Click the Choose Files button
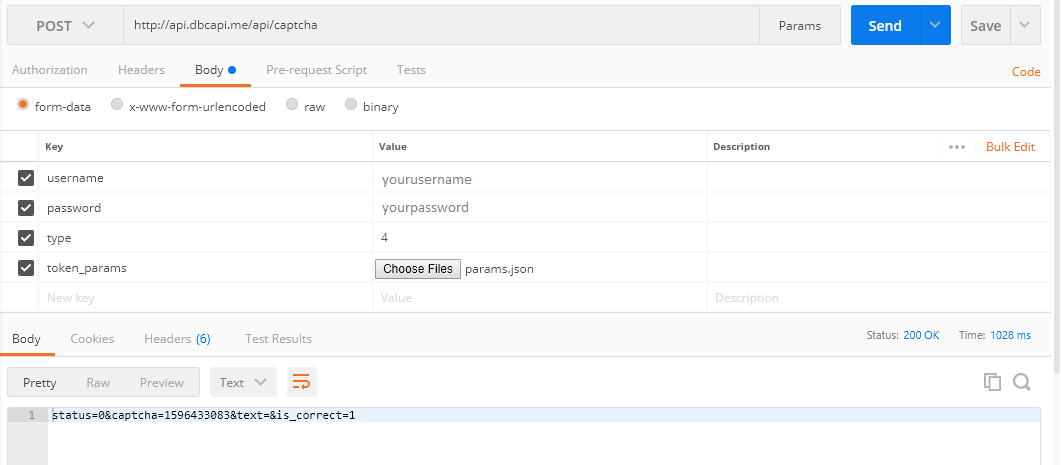 click(418, 269)
